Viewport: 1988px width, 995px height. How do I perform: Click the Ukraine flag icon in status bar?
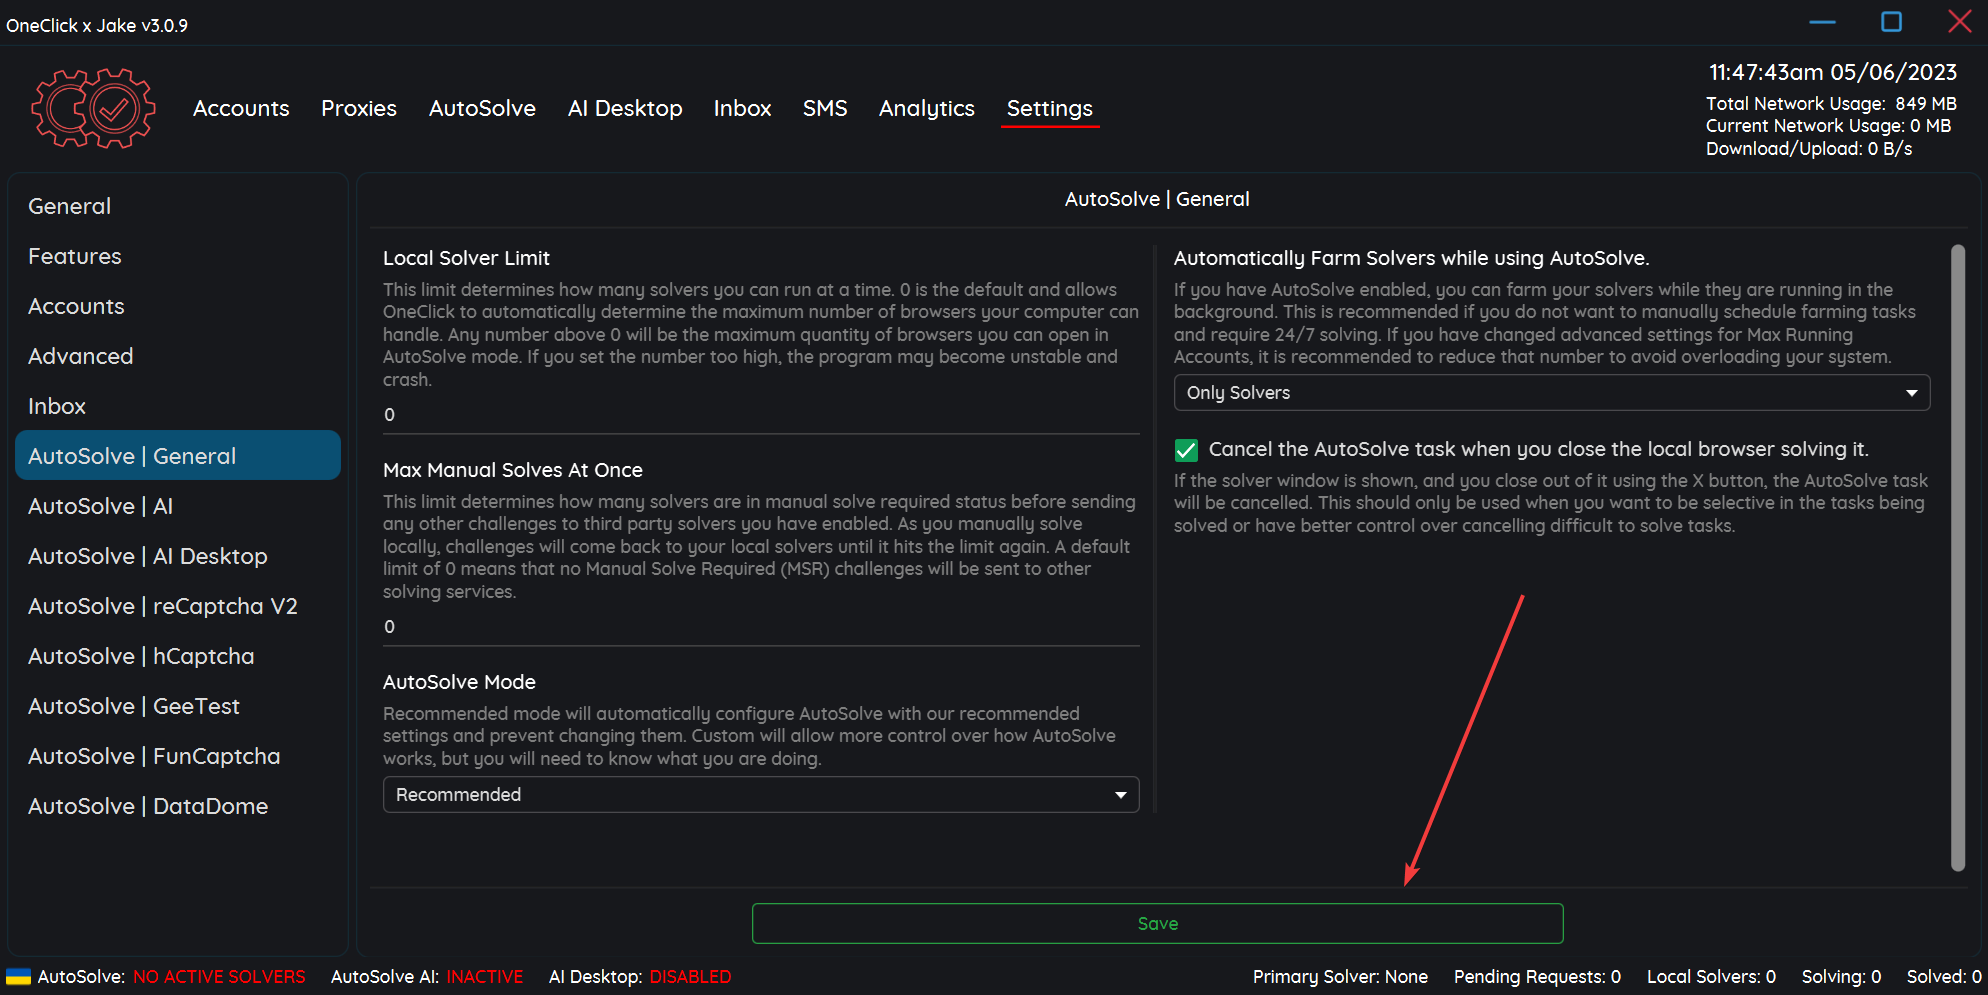[18, 976]
